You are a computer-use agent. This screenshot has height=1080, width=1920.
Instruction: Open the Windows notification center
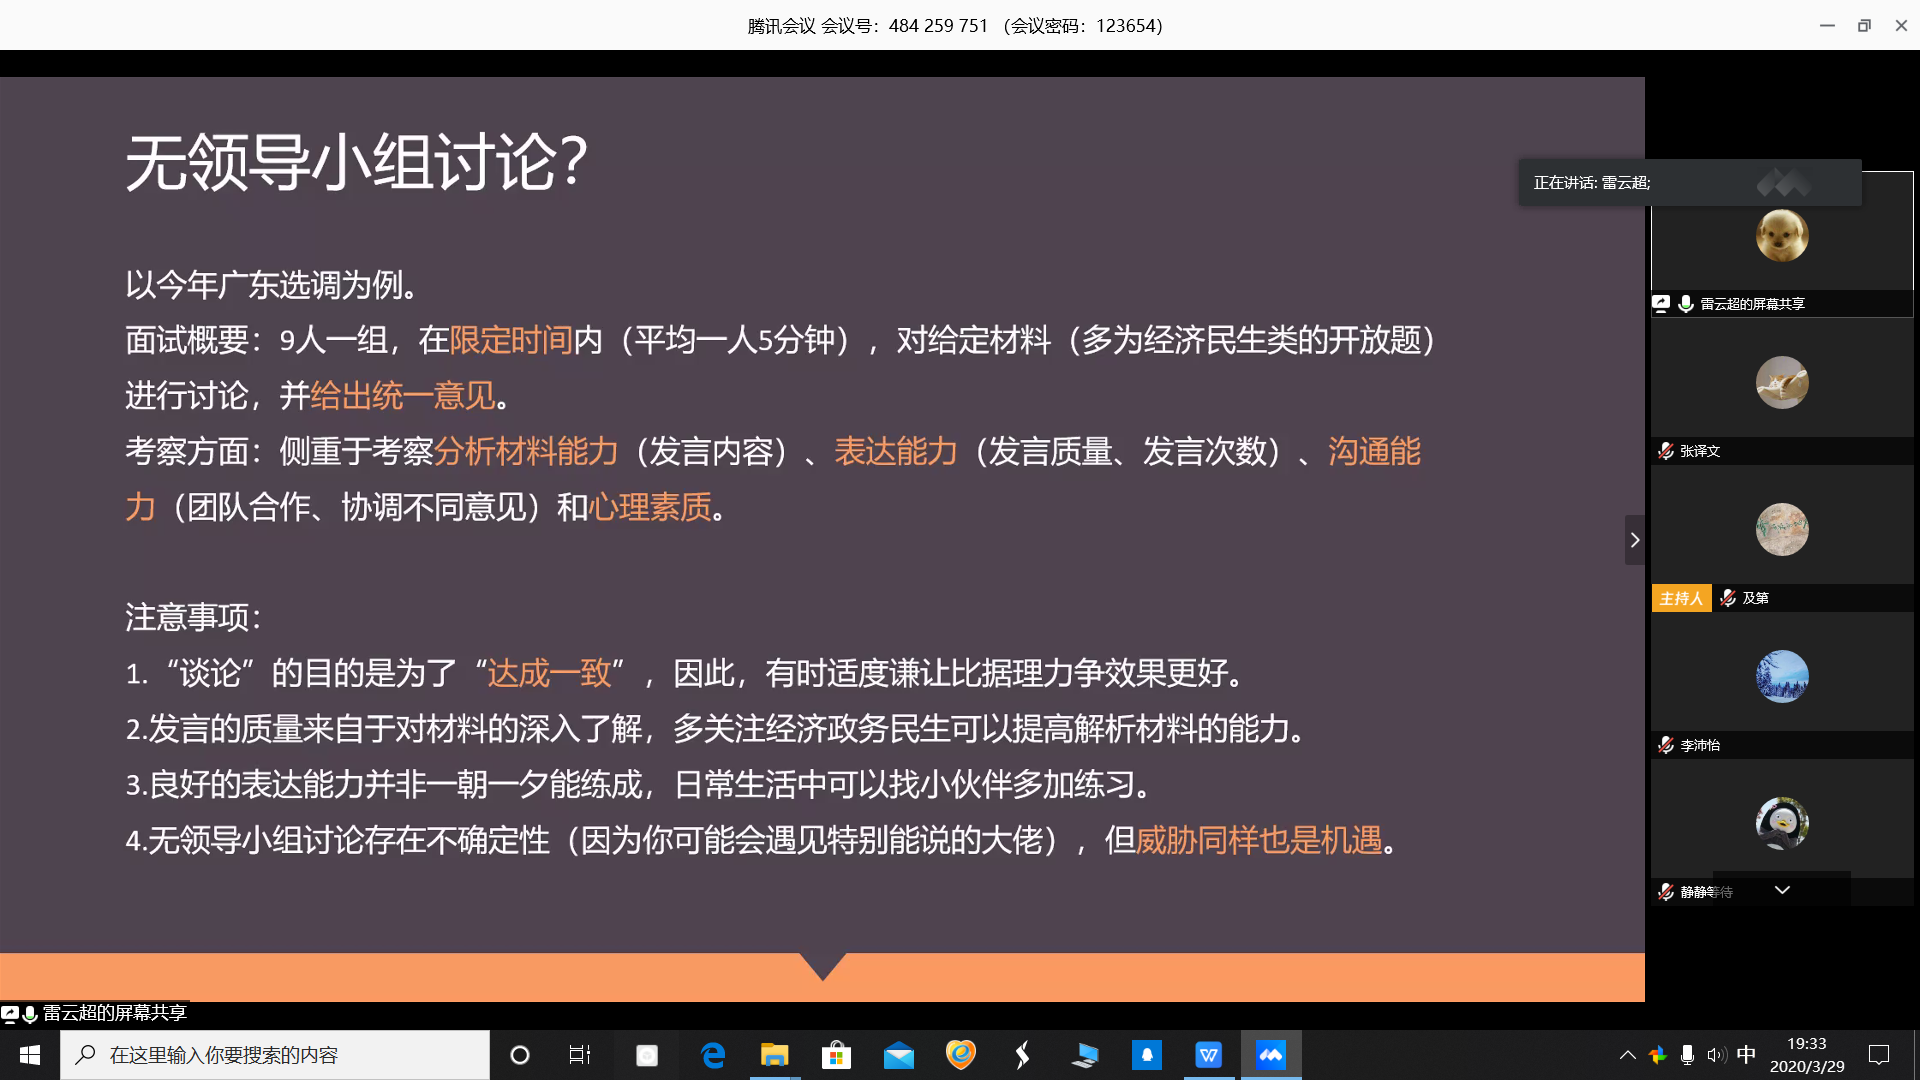tap(1879, 1055)
